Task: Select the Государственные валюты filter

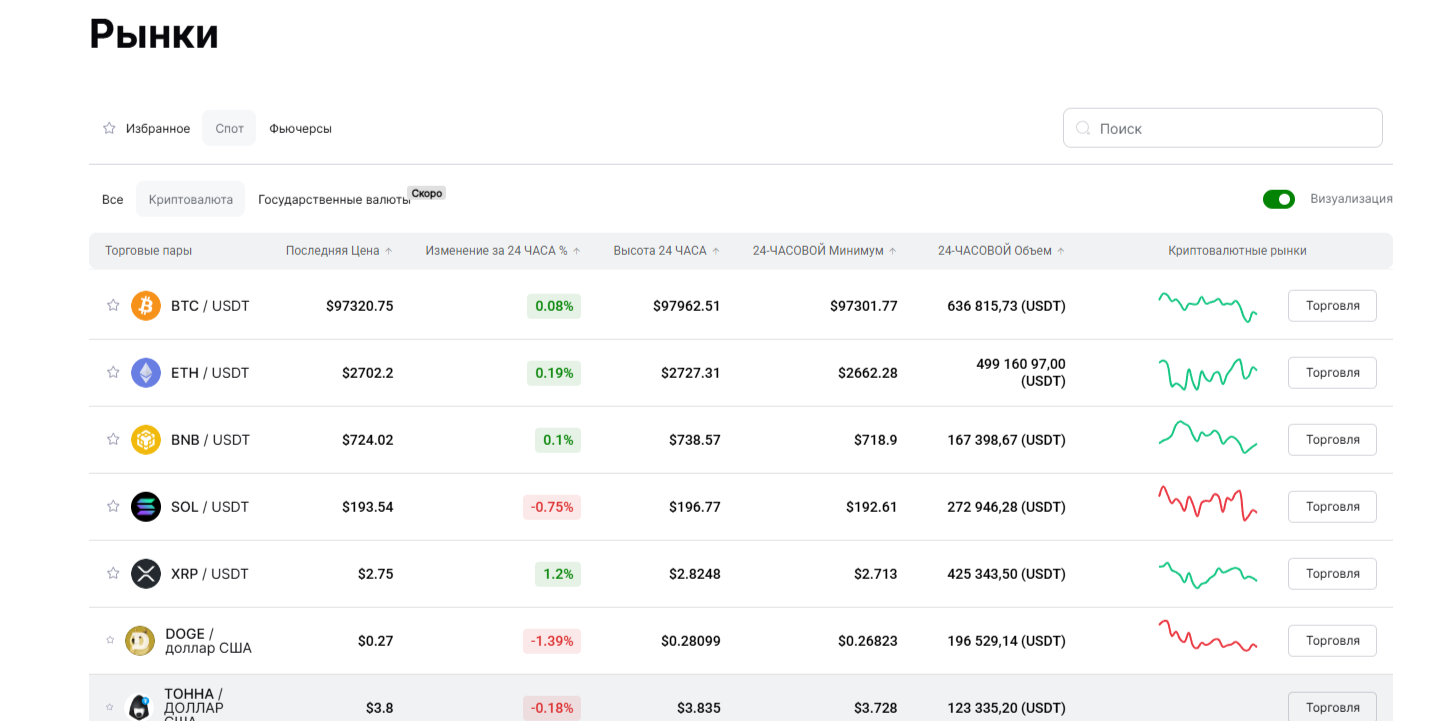Action: click(x=334, y=199)
